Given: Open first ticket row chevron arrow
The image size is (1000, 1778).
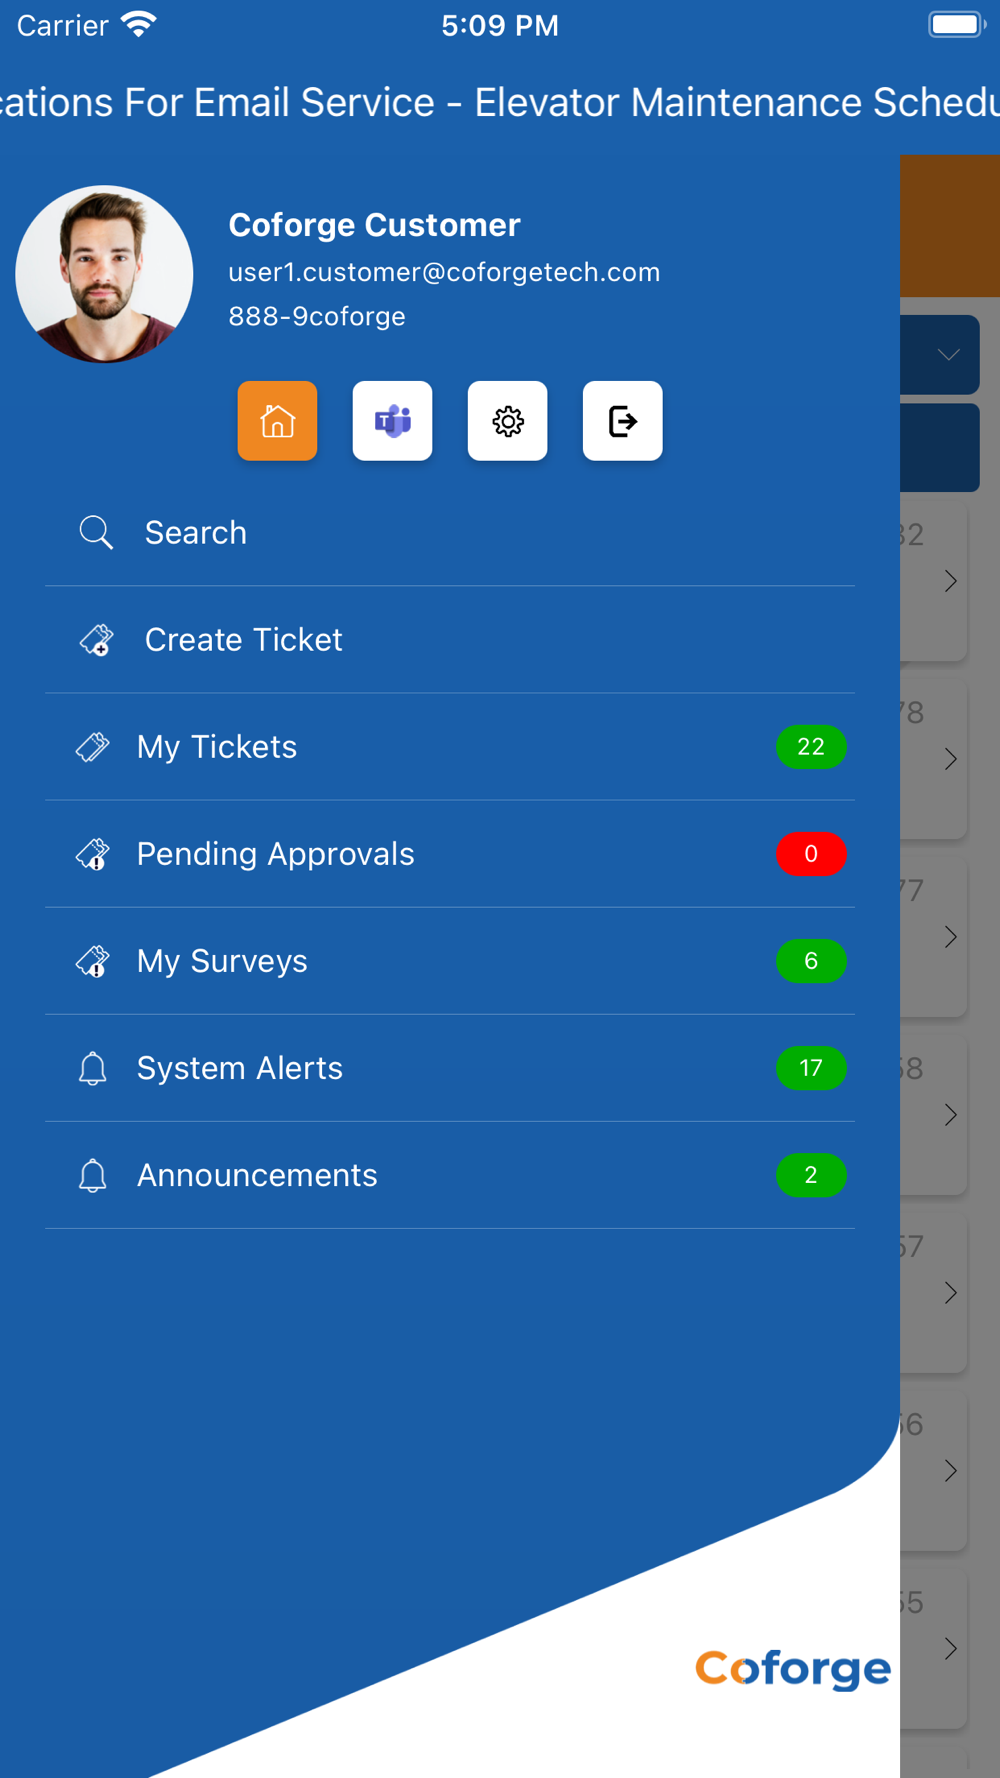Looking at the screenshot, I should click(x=950, y=581).
